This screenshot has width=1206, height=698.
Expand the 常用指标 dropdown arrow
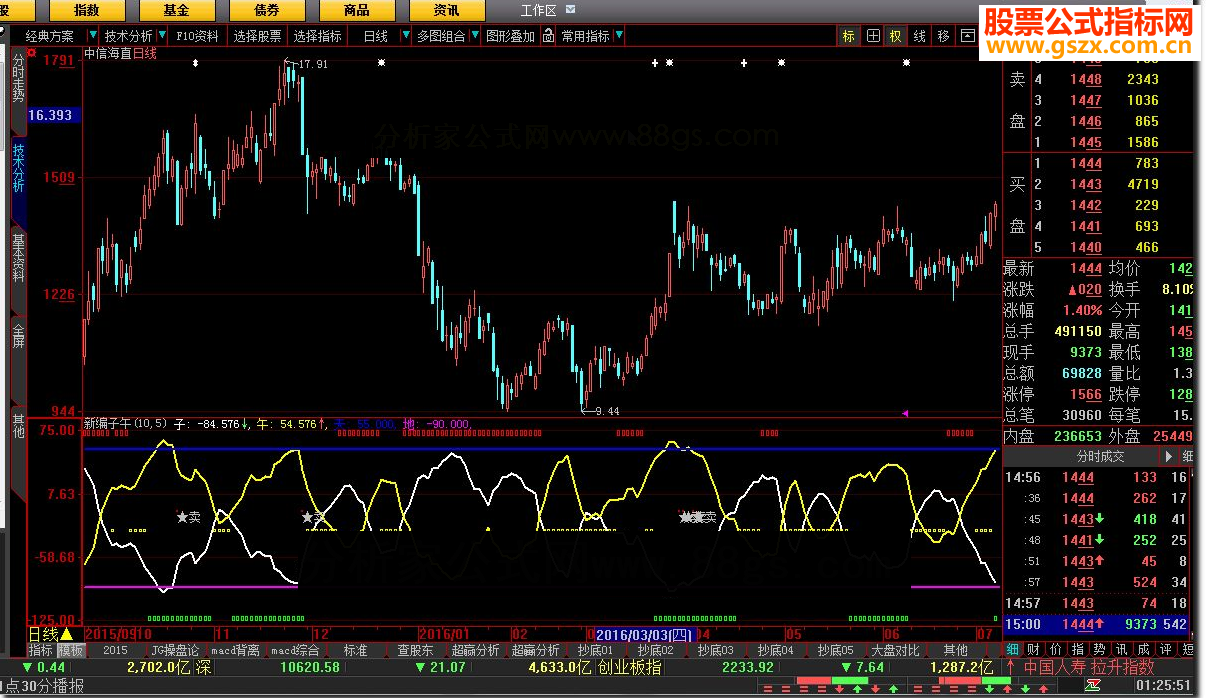click(x=620, y=36)
